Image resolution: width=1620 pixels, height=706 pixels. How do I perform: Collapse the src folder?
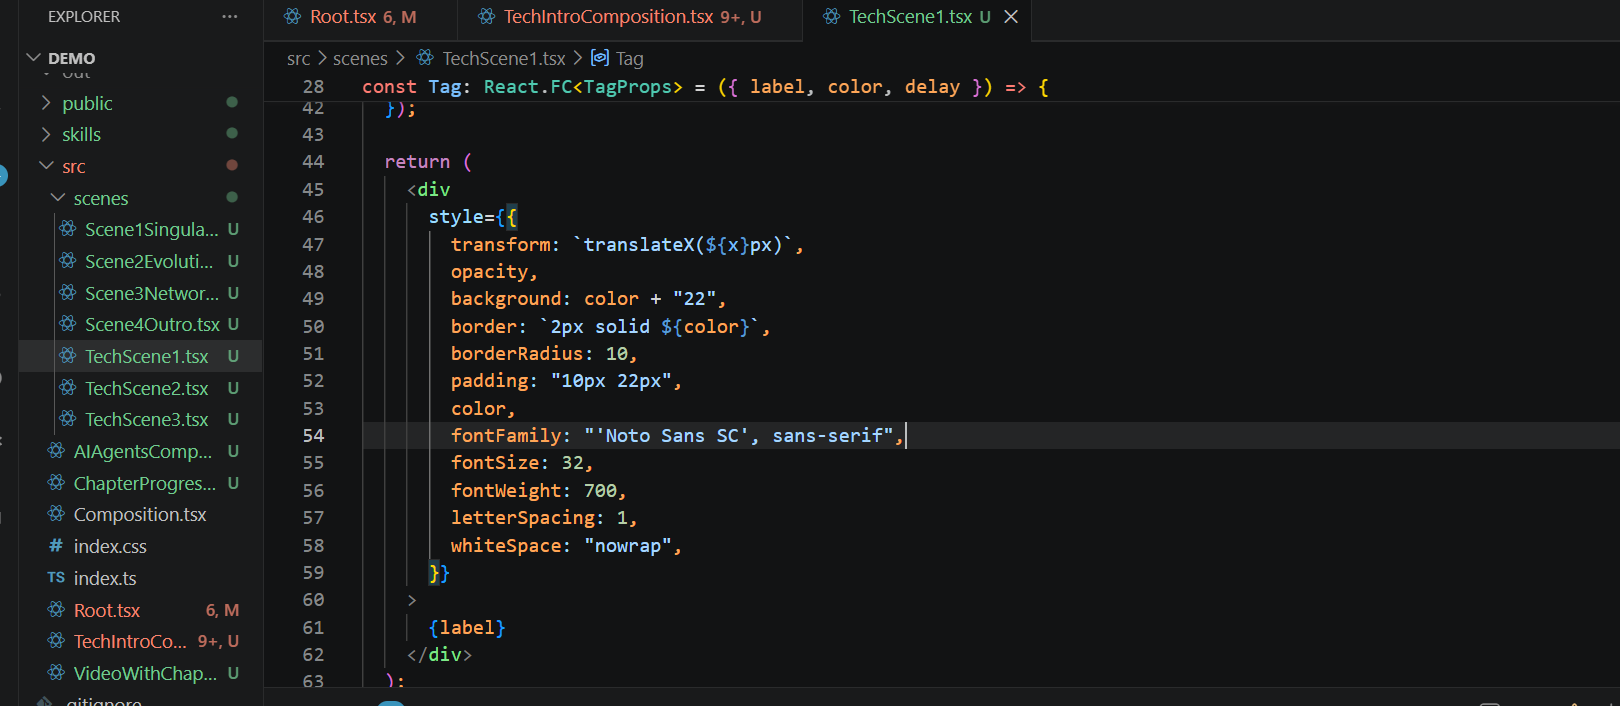(x=46, y=166)
